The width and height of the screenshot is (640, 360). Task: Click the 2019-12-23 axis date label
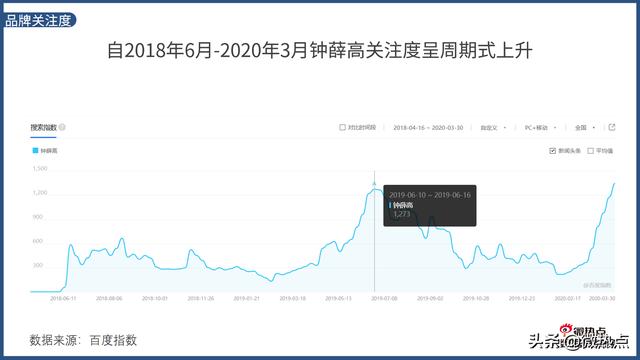522,298
